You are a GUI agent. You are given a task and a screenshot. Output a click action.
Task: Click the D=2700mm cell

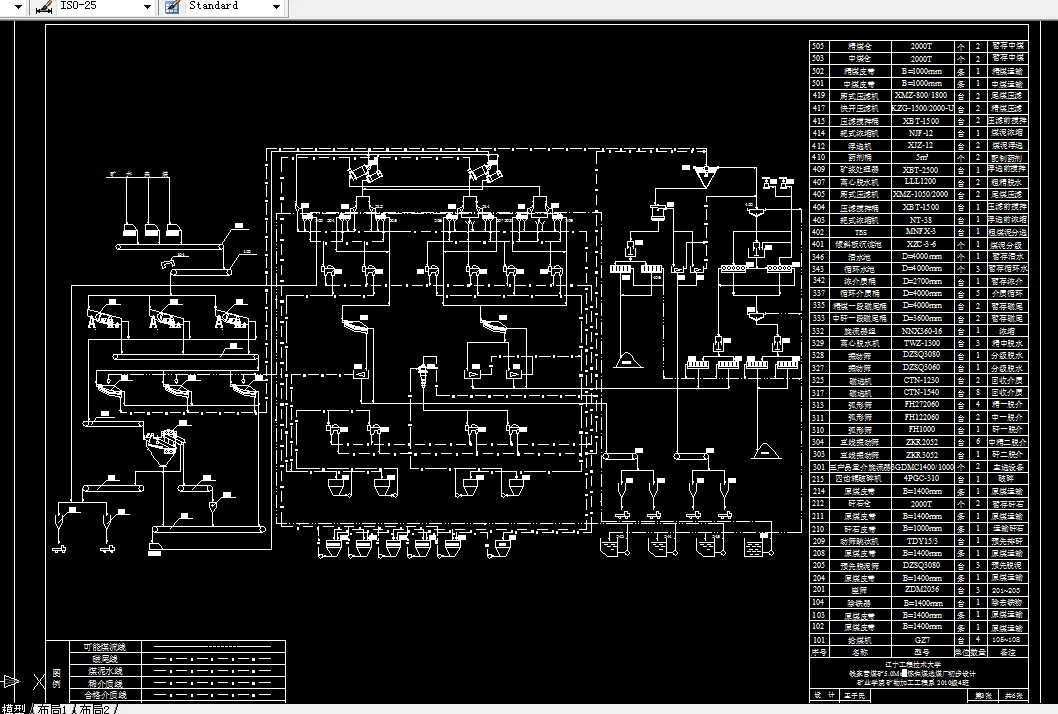tap(922, 281)
